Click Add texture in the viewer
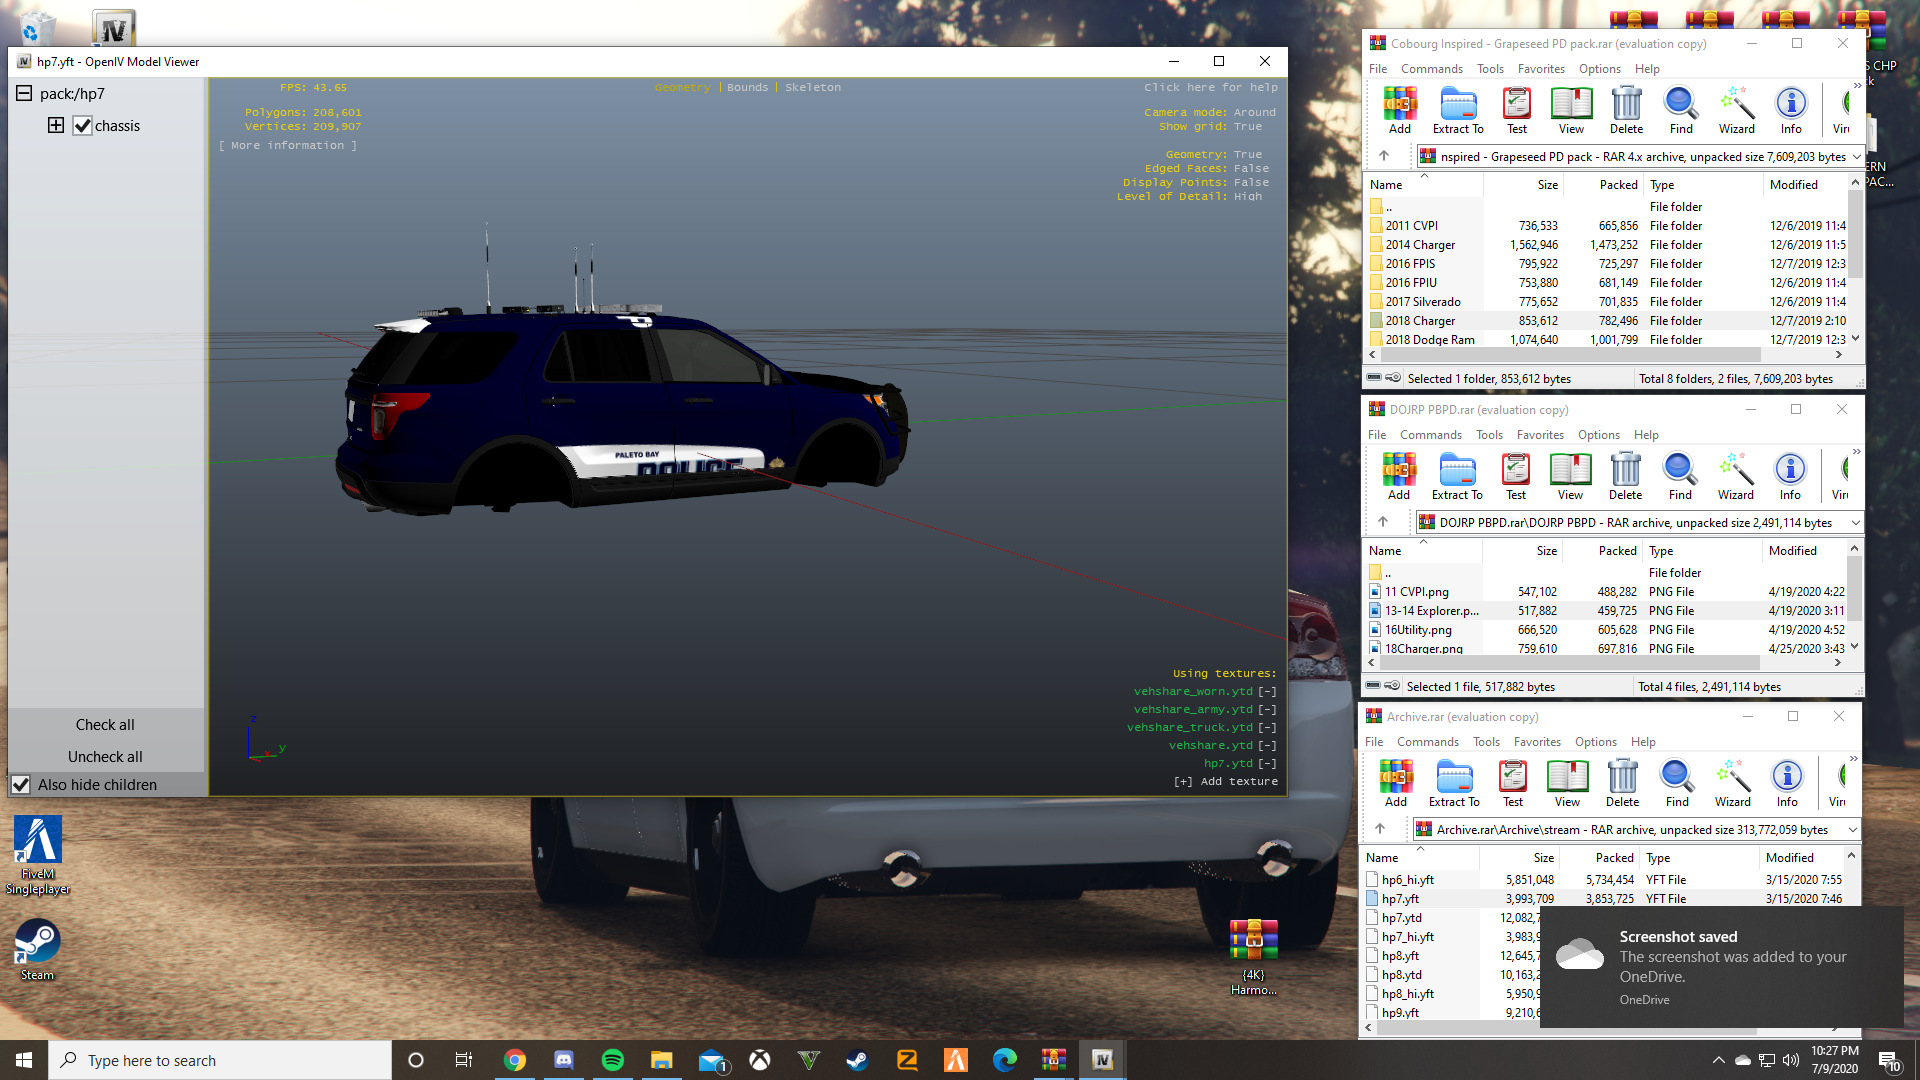Viewport: 1920px width, 1080px height. (x=1226, y=782)
